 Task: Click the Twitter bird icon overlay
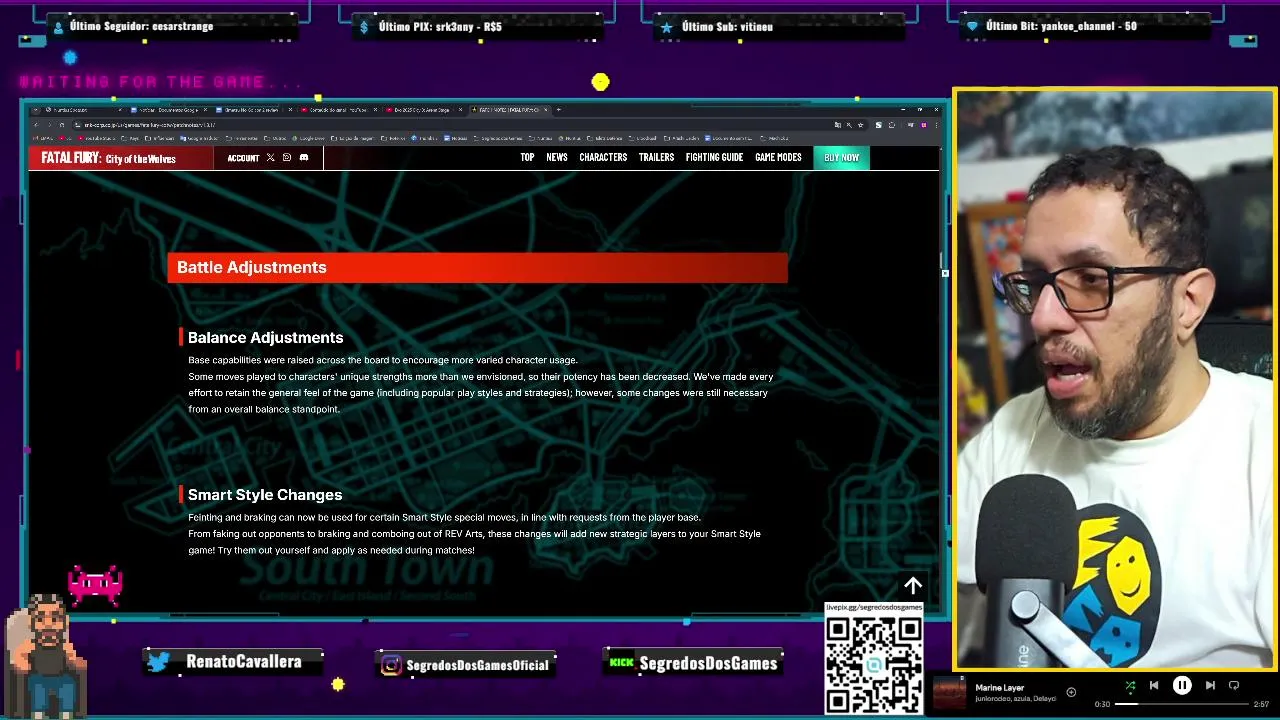point(159,662)
